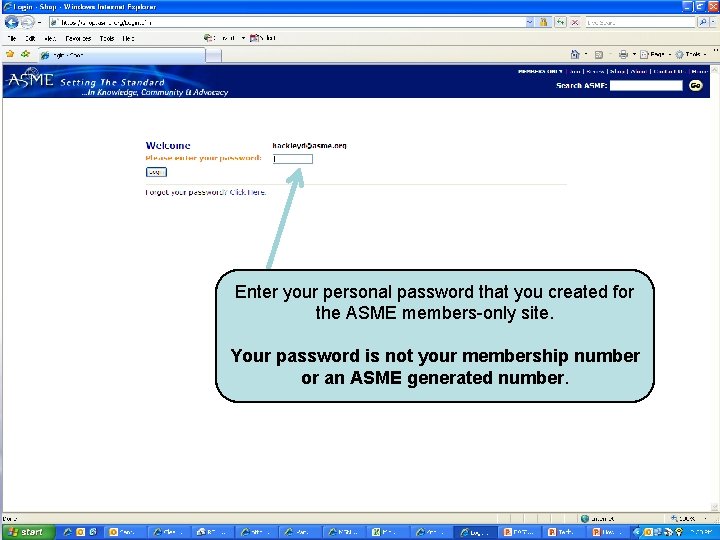Click the Favorites Center star icon
The width and height of the screenshot is (720, 540).
[x=10, y=54]
